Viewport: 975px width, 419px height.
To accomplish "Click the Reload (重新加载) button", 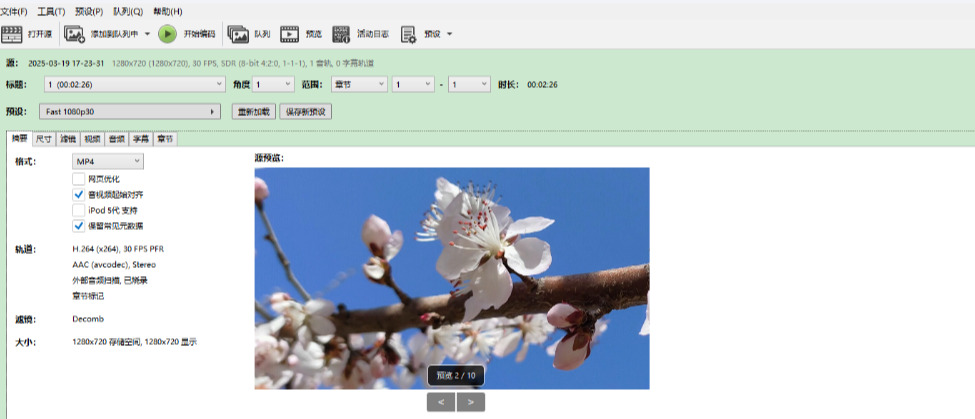I will click(254, 112).
